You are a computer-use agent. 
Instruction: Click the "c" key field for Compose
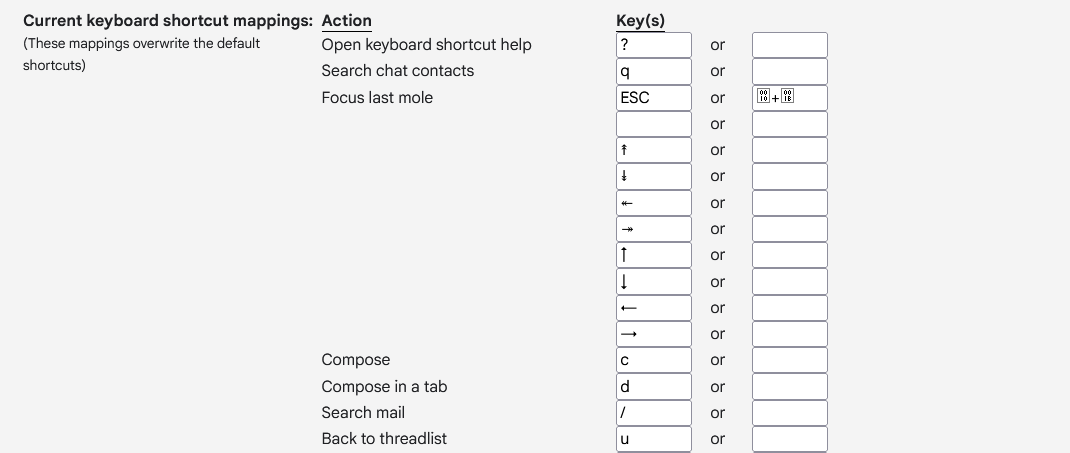point(654,360)
